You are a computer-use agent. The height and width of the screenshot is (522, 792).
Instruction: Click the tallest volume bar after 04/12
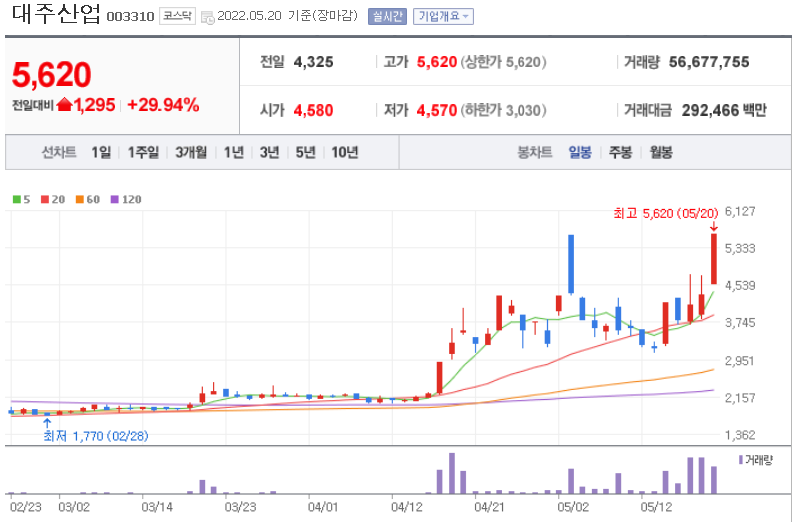(x=452, y=473)
